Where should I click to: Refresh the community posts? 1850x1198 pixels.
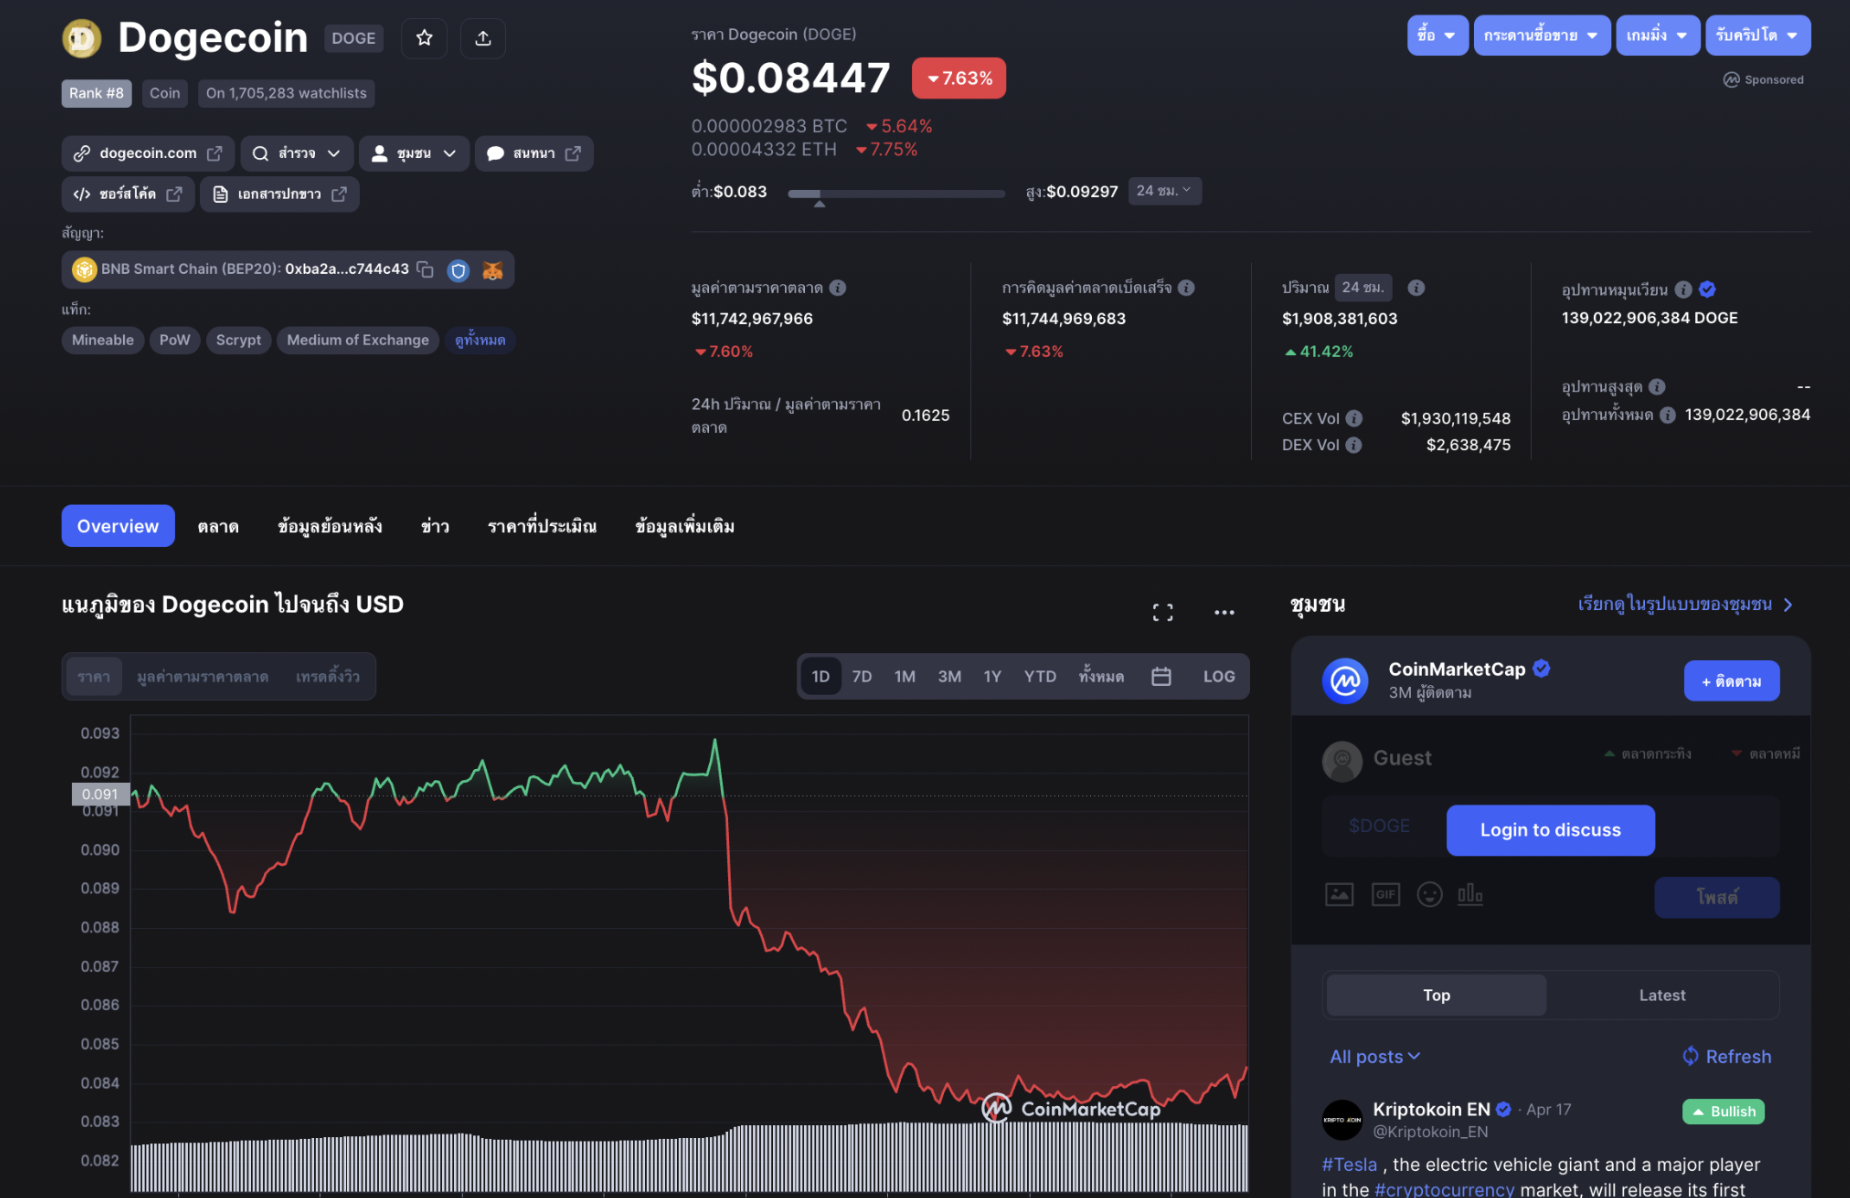(x=1726, y=1057)
